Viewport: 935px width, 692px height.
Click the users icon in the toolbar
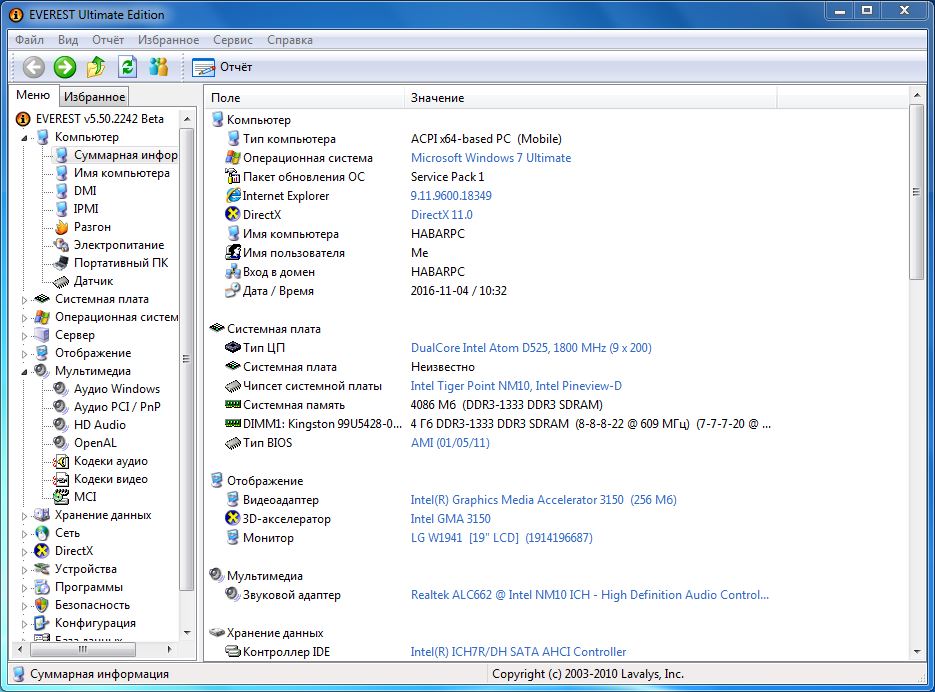click(x=158, y=67)
